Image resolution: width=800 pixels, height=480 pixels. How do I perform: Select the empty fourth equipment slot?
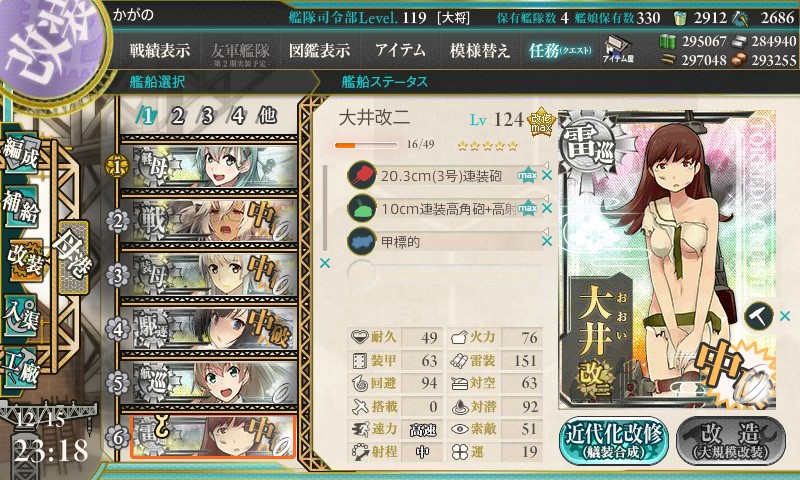[444, 273]
